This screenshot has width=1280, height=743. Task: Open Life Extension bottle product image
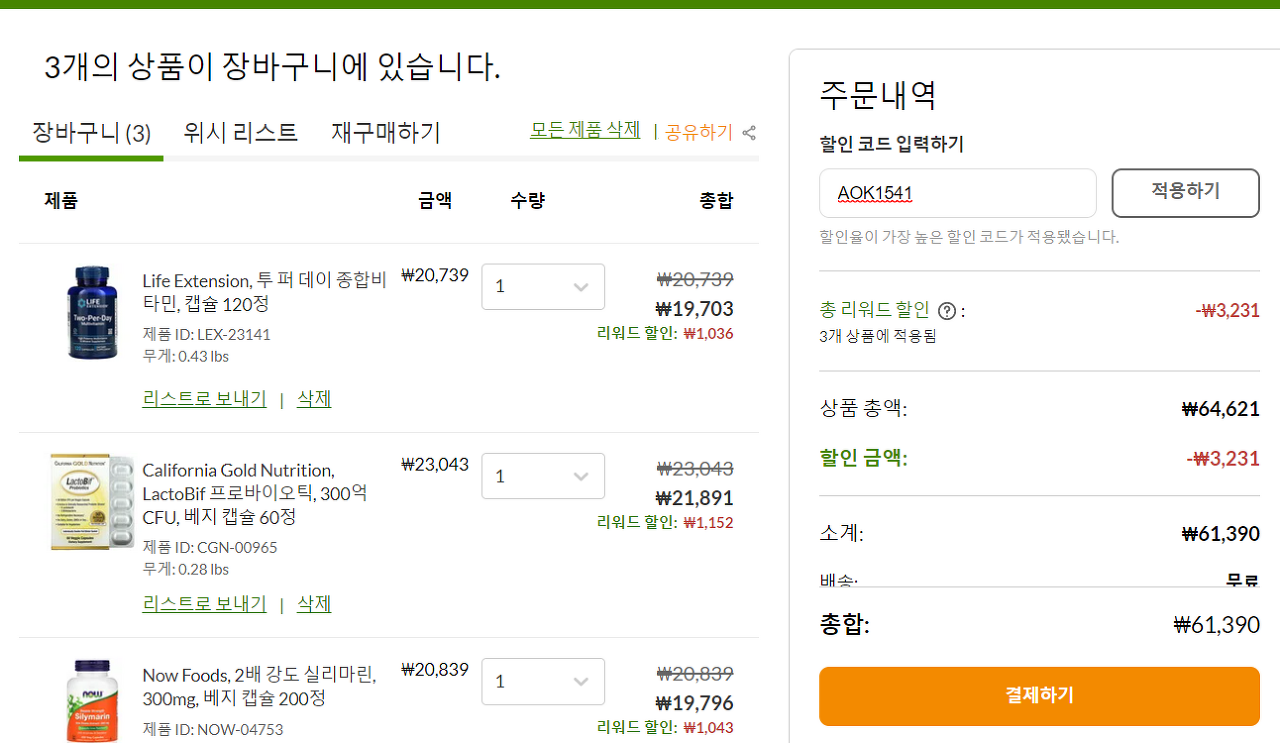pos(92,311)
